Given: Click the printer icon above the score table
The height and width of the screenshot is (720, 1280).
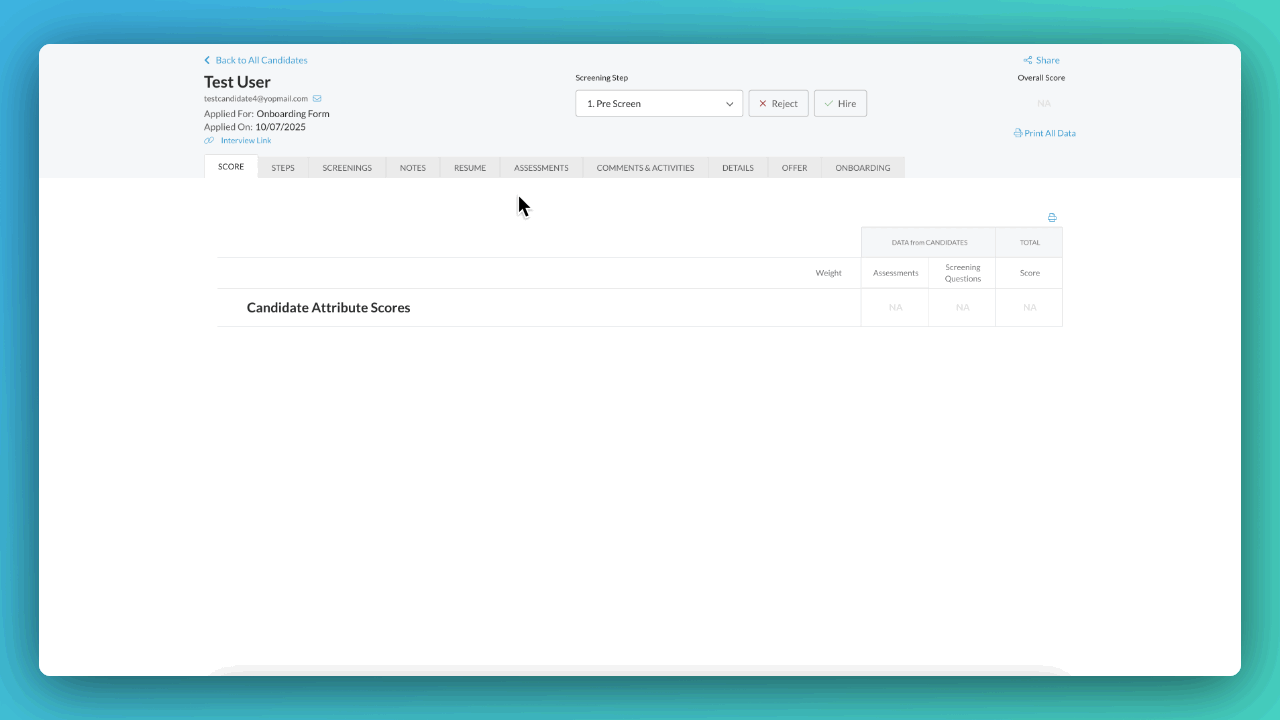Looking at the screenshot, I should coord(1051,217).
